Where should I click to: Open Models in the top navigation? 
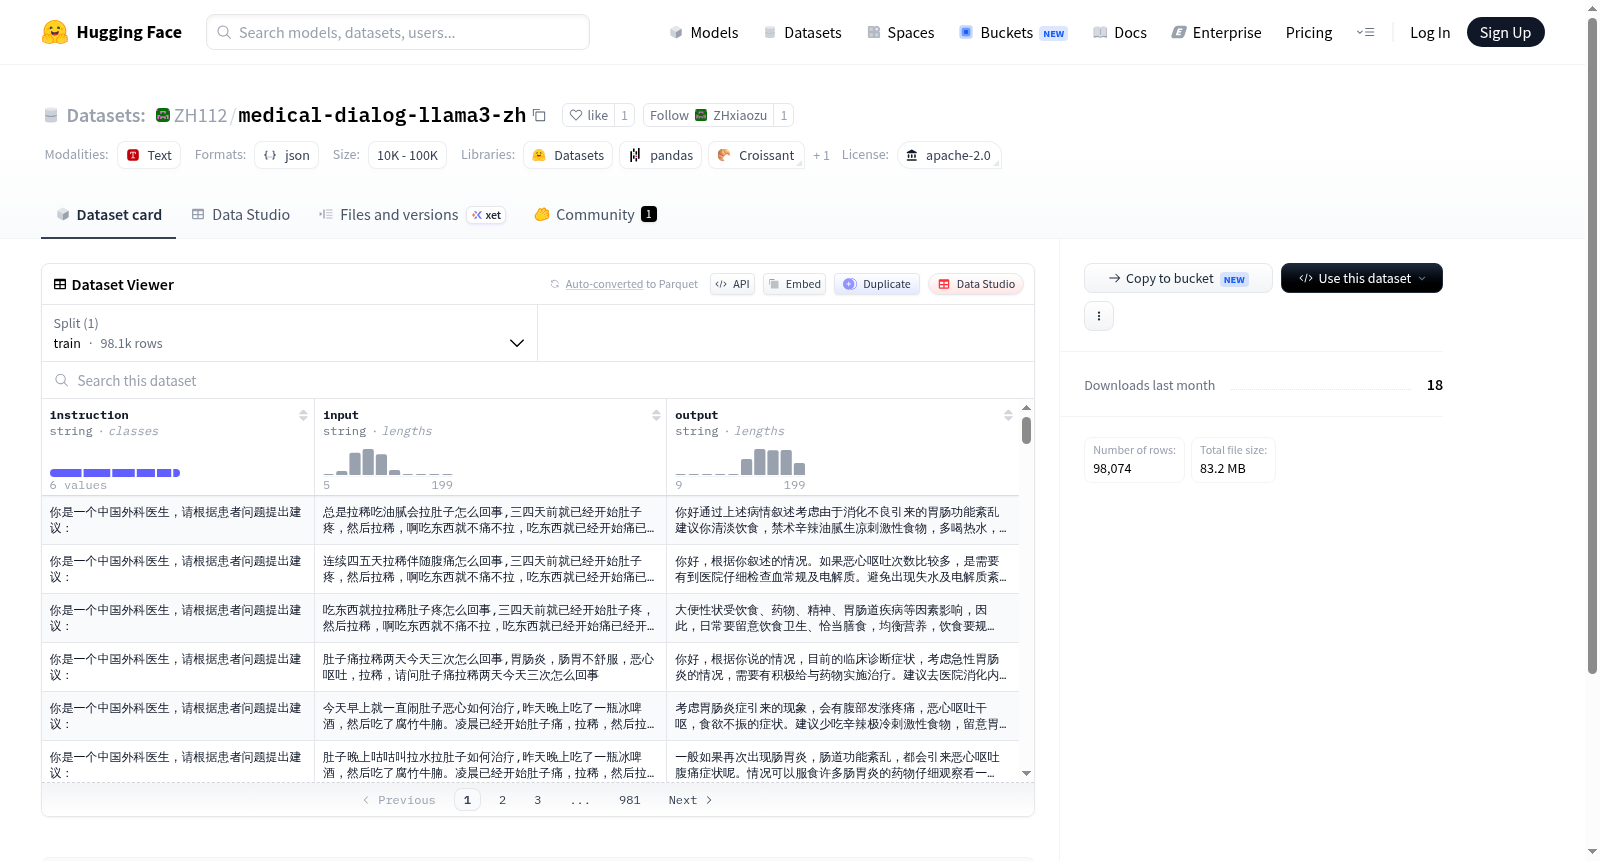(x=703, y=32)
